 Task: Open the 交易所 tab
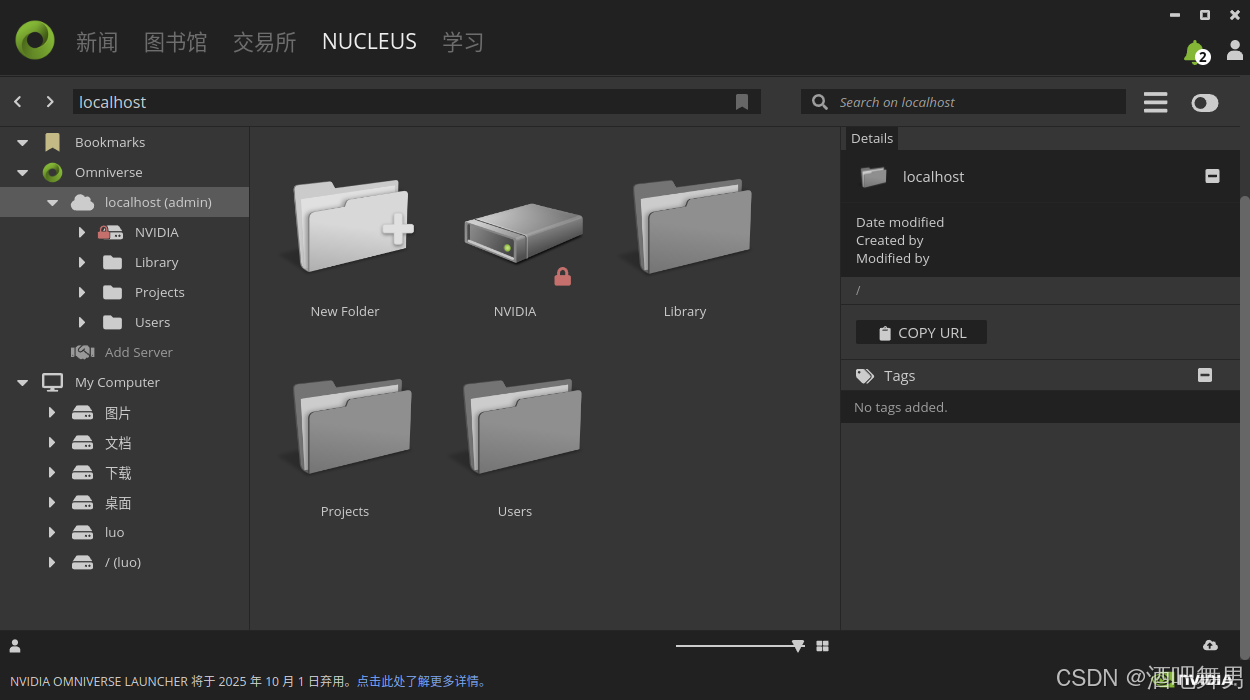(264, 42)
